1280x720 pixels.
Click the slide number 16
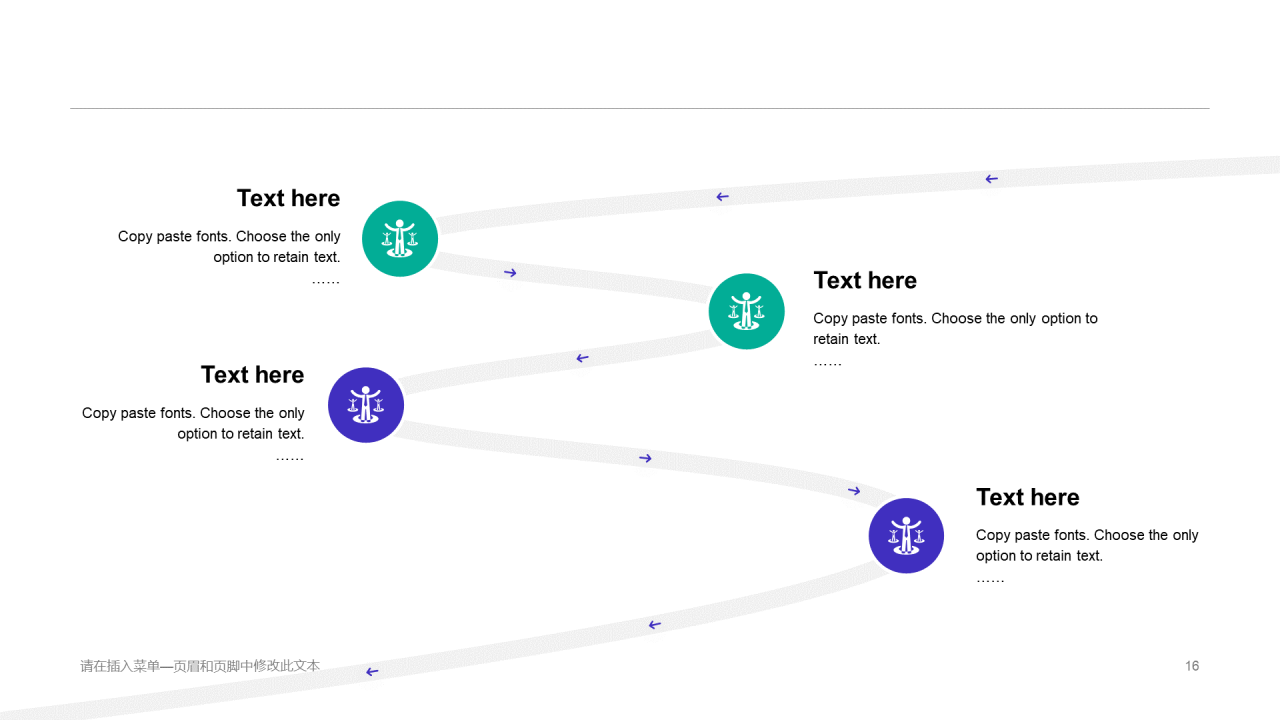coord(1192,666)
